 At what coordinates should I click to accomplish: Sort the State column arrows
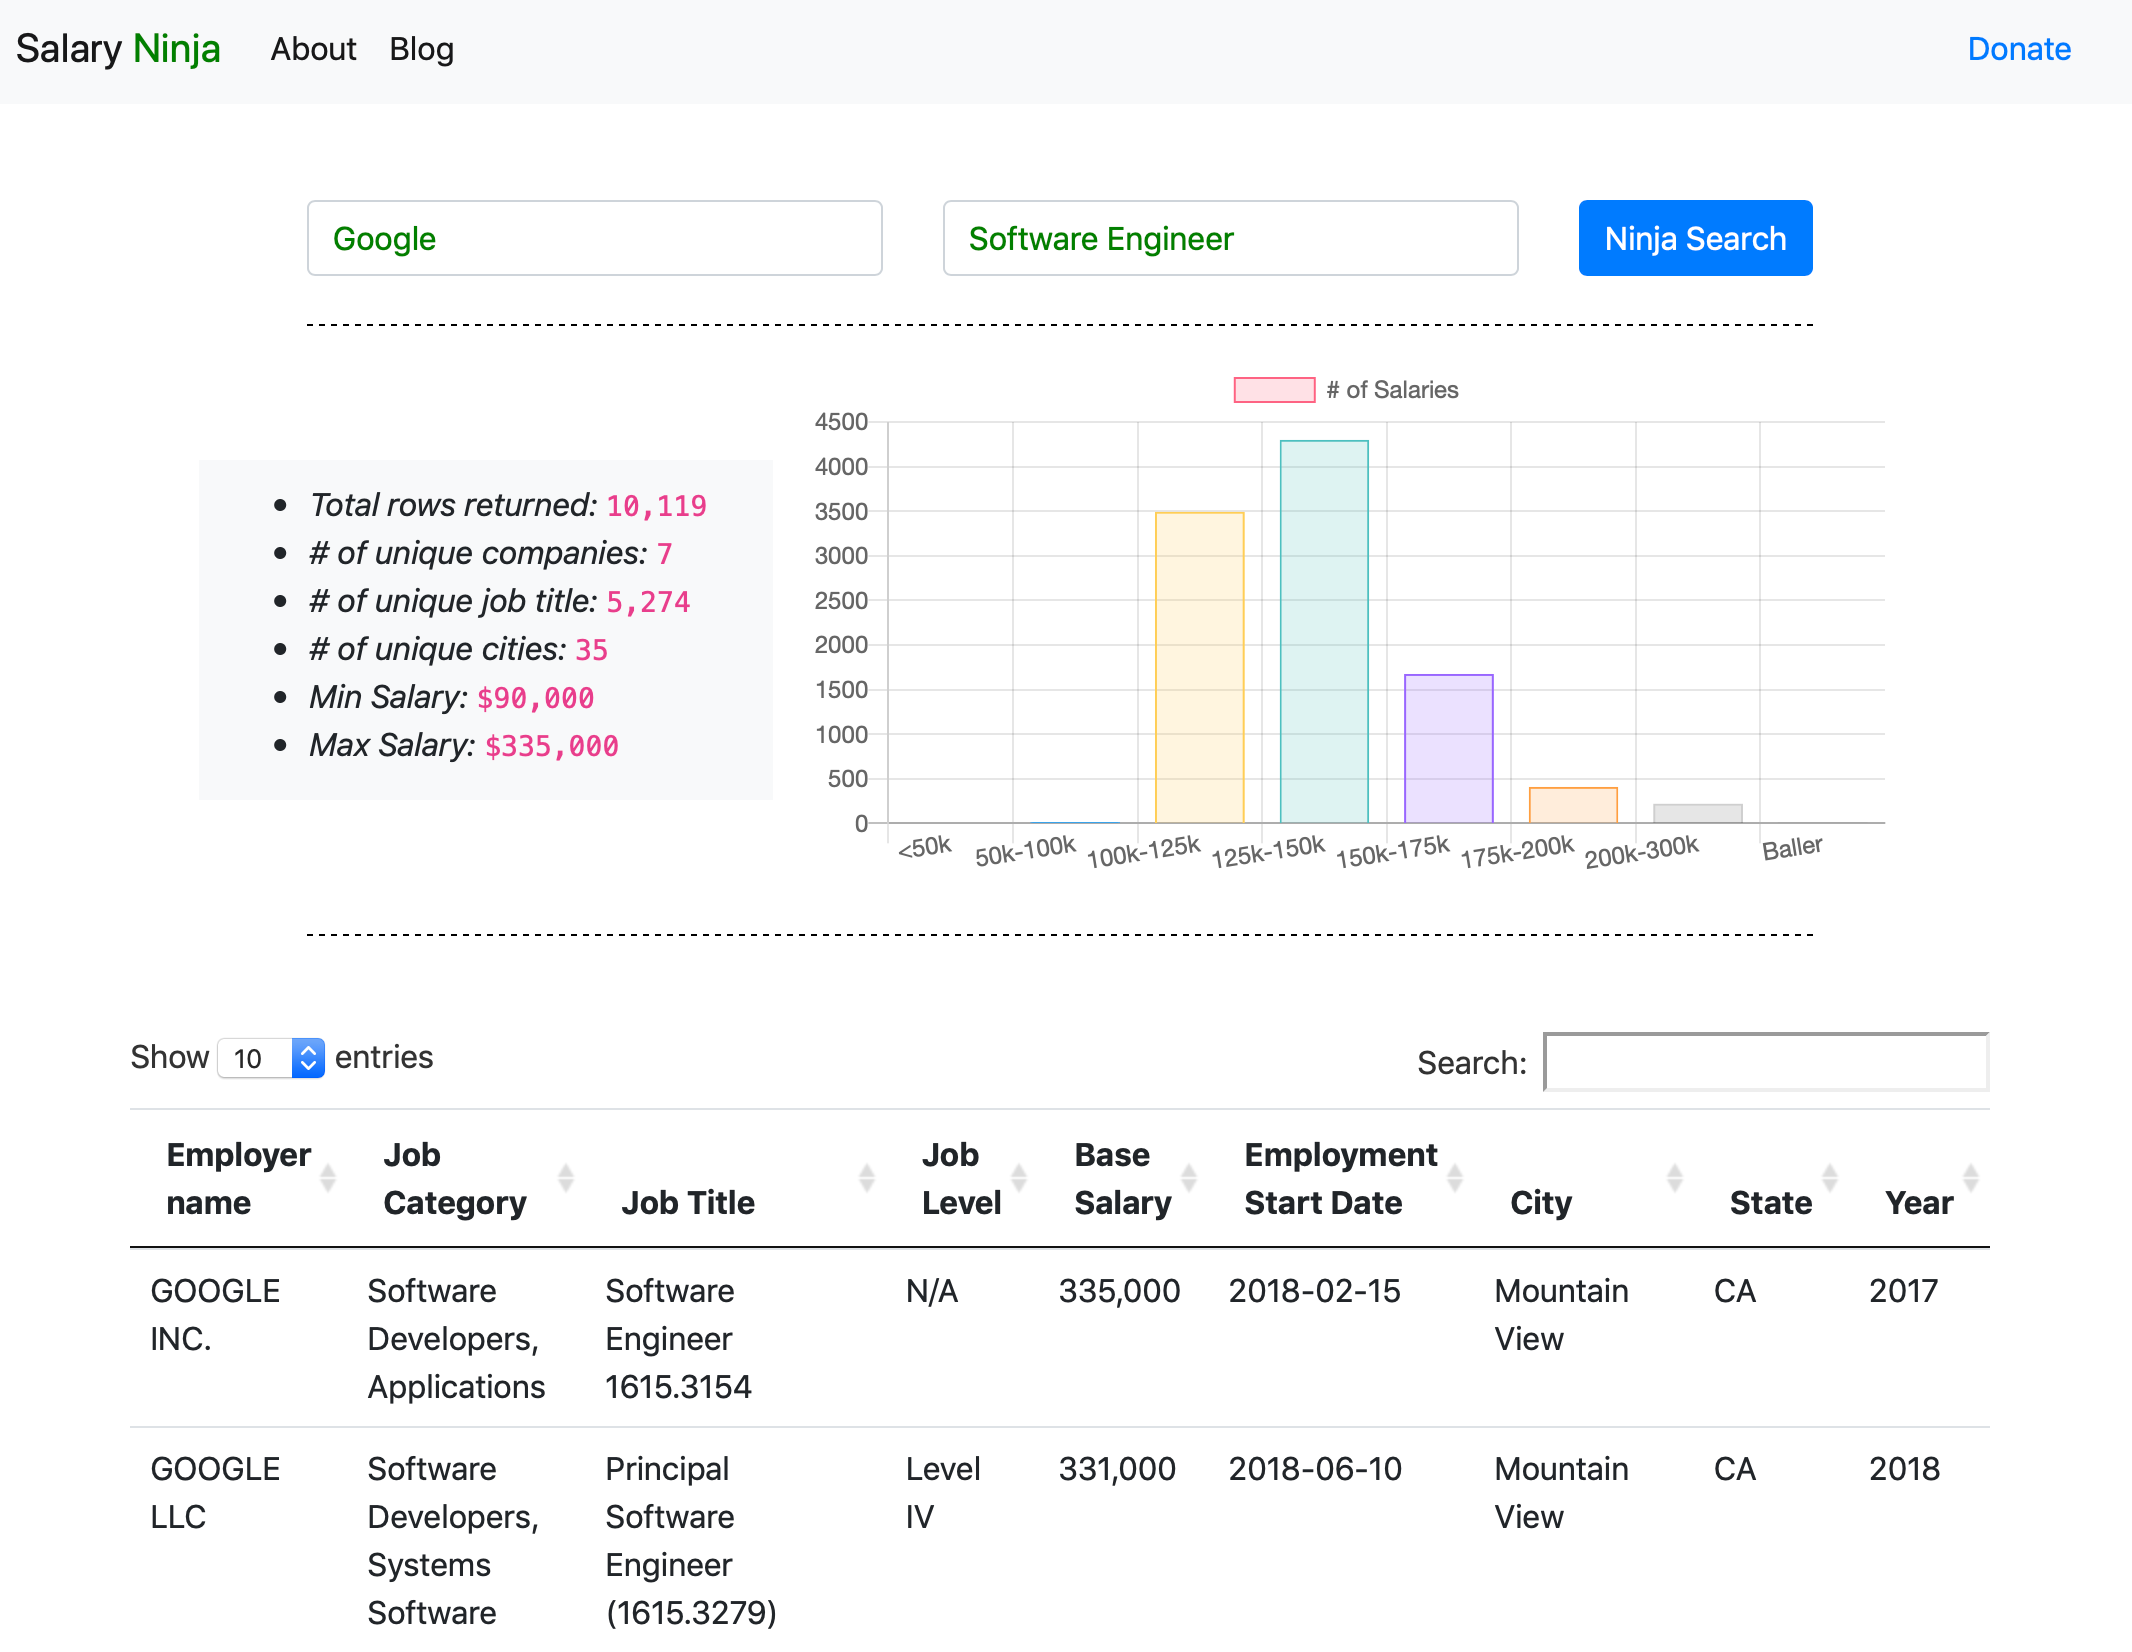1830,1178
